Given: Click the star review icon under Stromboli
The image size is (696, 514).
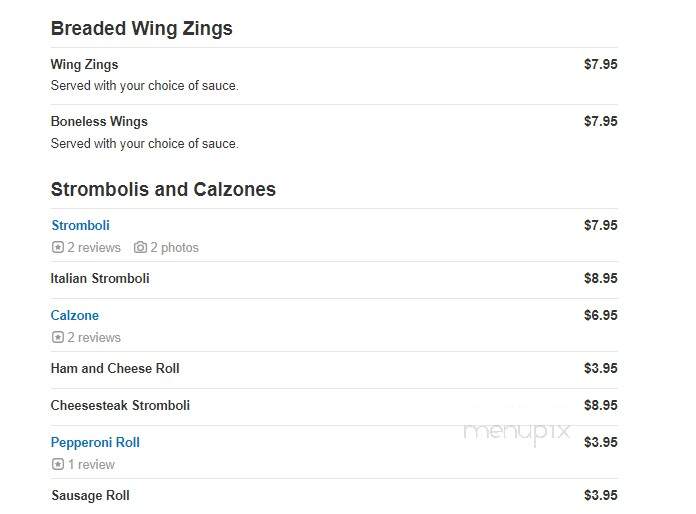Looking at the screenshot, I should [58, 247].
